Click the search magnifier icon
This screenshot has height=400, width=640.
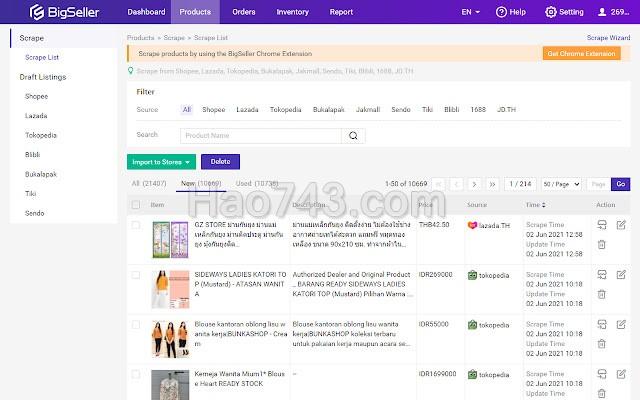tap(353, 136)
